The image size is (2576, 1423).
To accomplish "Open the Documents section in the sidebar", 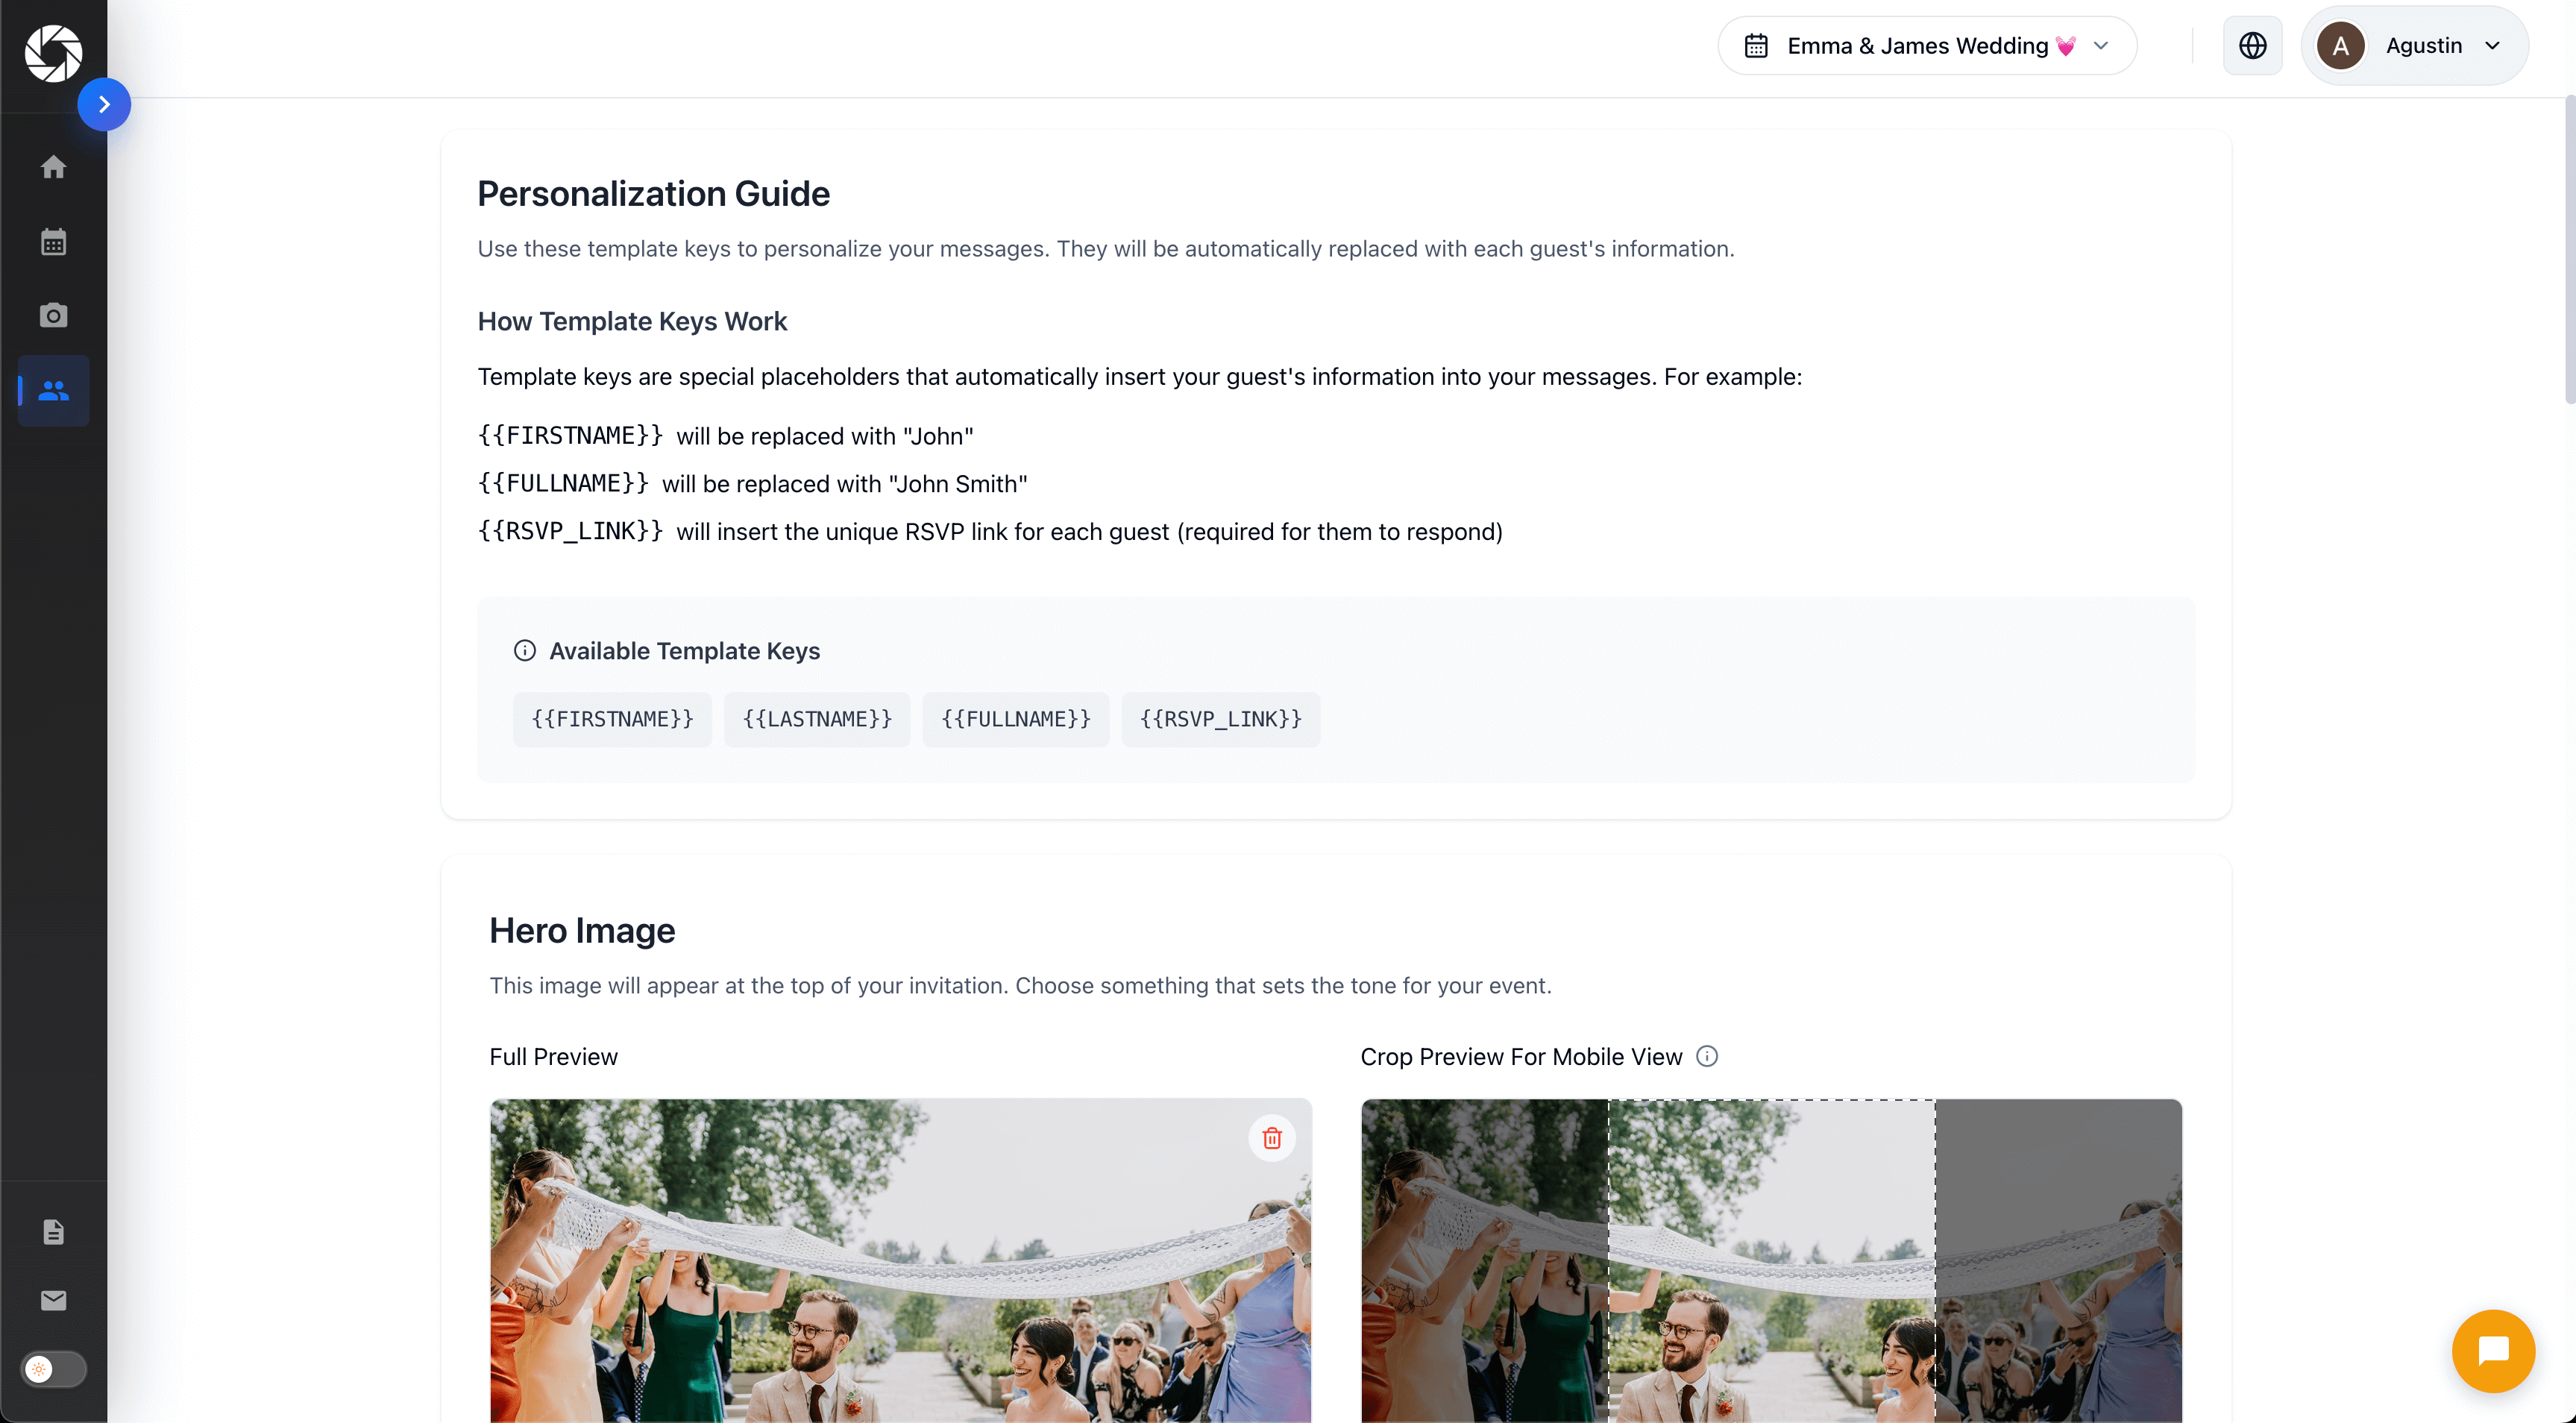I will tap(53, 1231).
